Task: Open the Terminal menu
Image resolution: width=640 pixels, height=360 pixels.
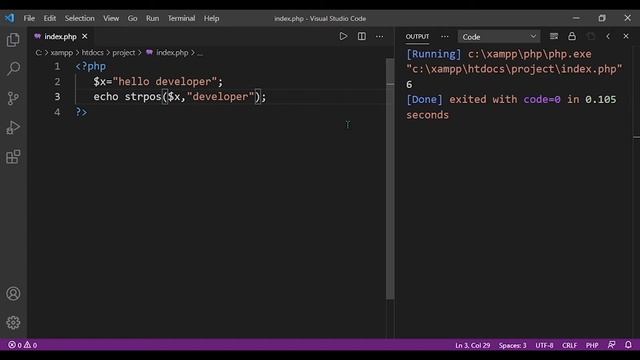Action: [x=181, y=18]
